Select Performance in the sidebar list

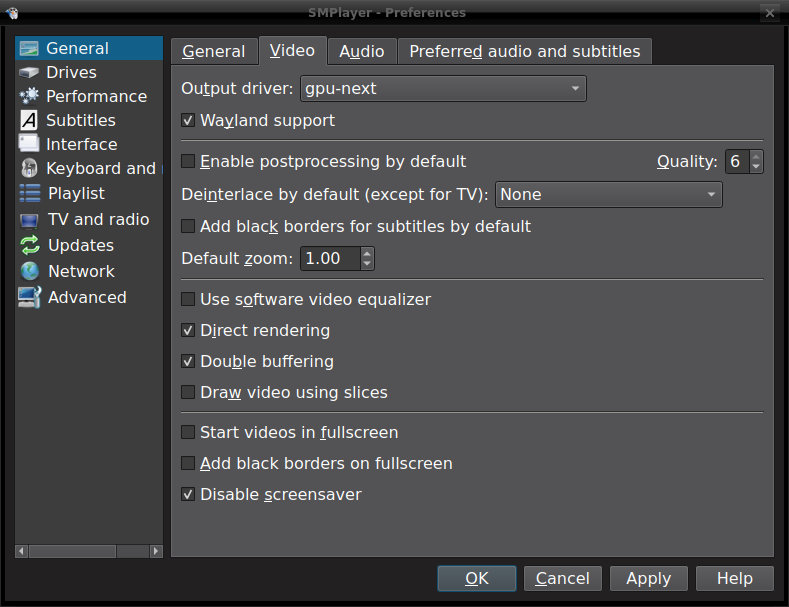click(x=89, y=96)
